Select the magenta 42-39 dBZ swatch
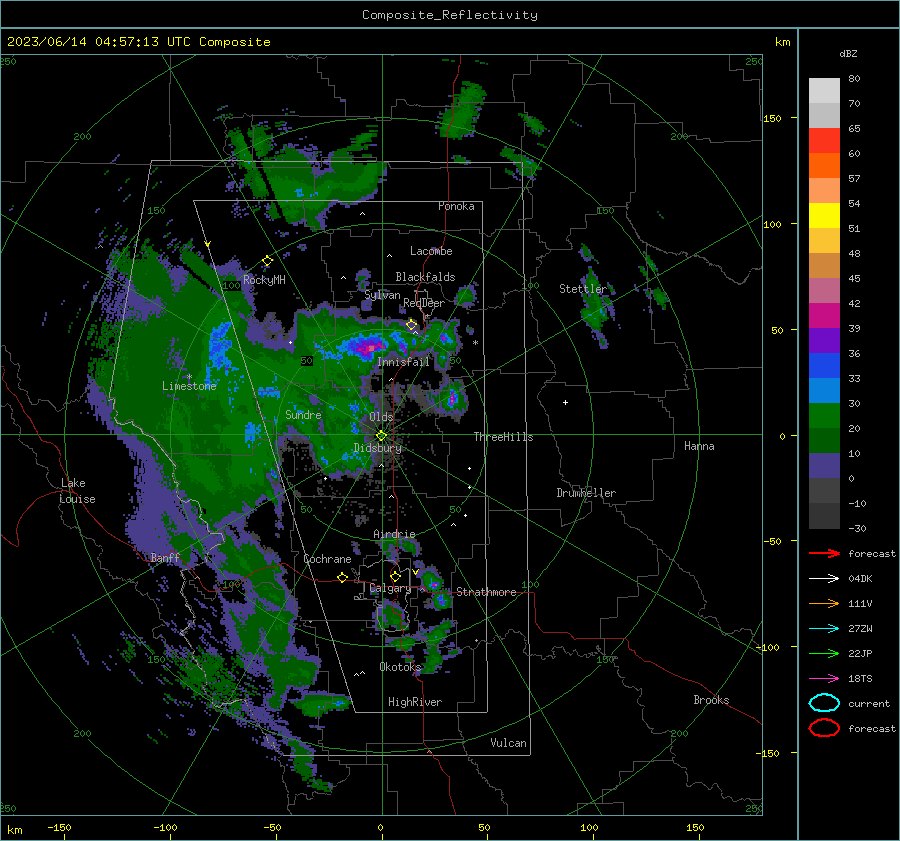Viewport: 900px width, 841px height. tap(824, 315)
